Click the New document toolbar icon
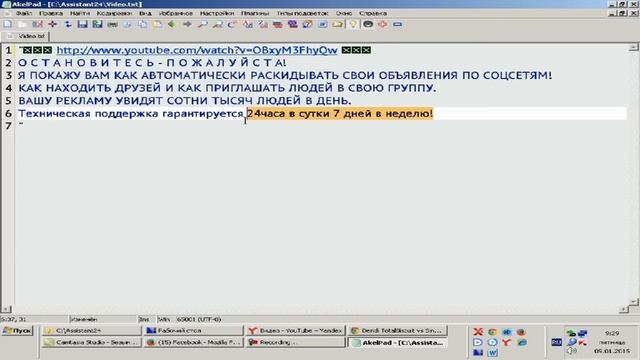Viewport: 640px width, 360px height. click(7, 24)
